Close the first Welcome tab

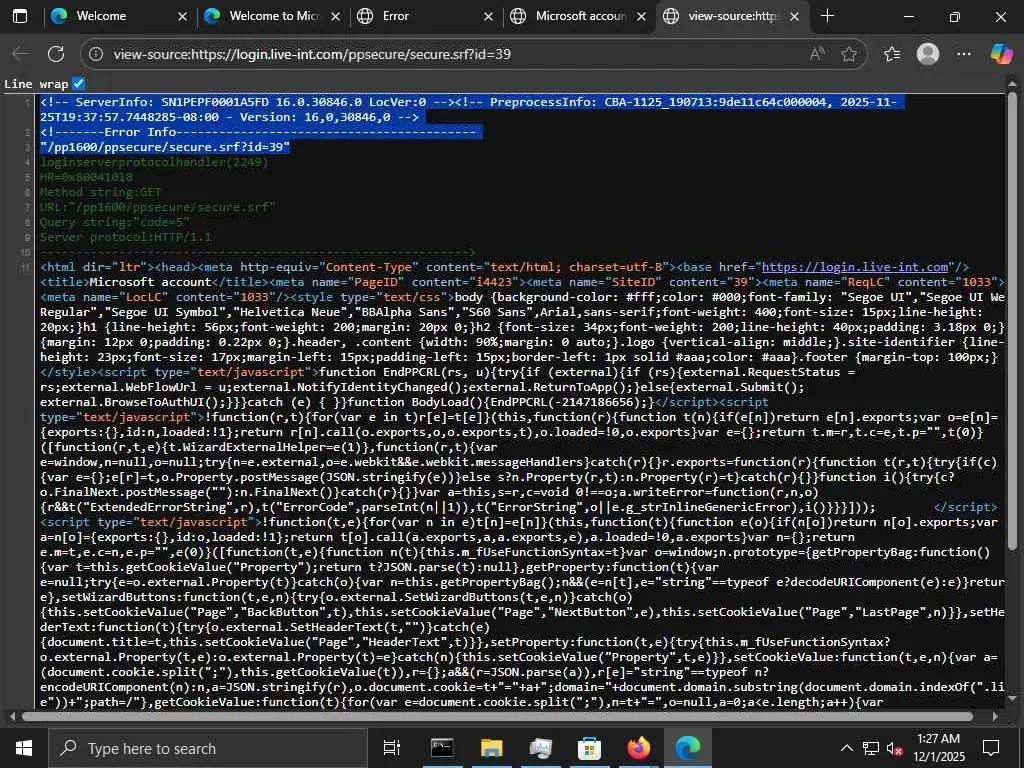coord(182,17)
